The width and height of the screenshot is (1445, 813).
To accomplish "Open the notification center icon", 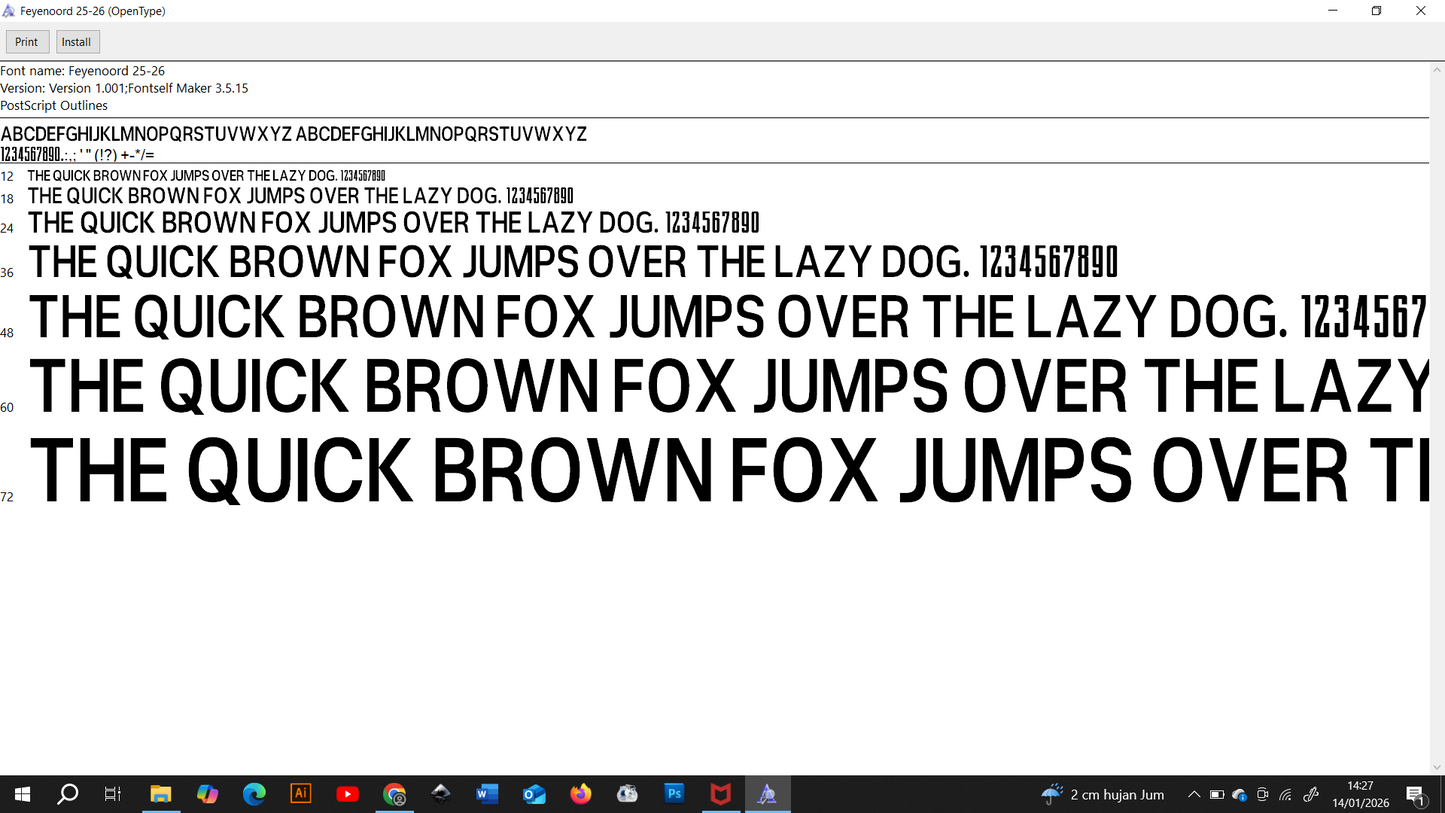I will click(1416, 795).
